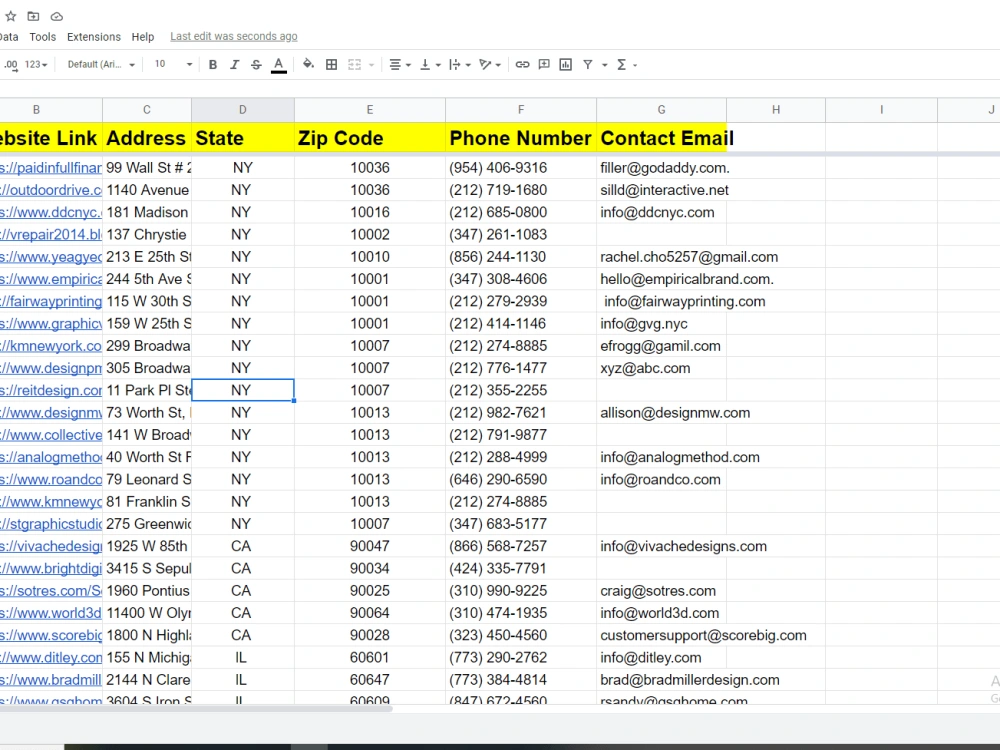
Task: Select the State header cell
Action: pyautogui.click(x=243, y=138)
